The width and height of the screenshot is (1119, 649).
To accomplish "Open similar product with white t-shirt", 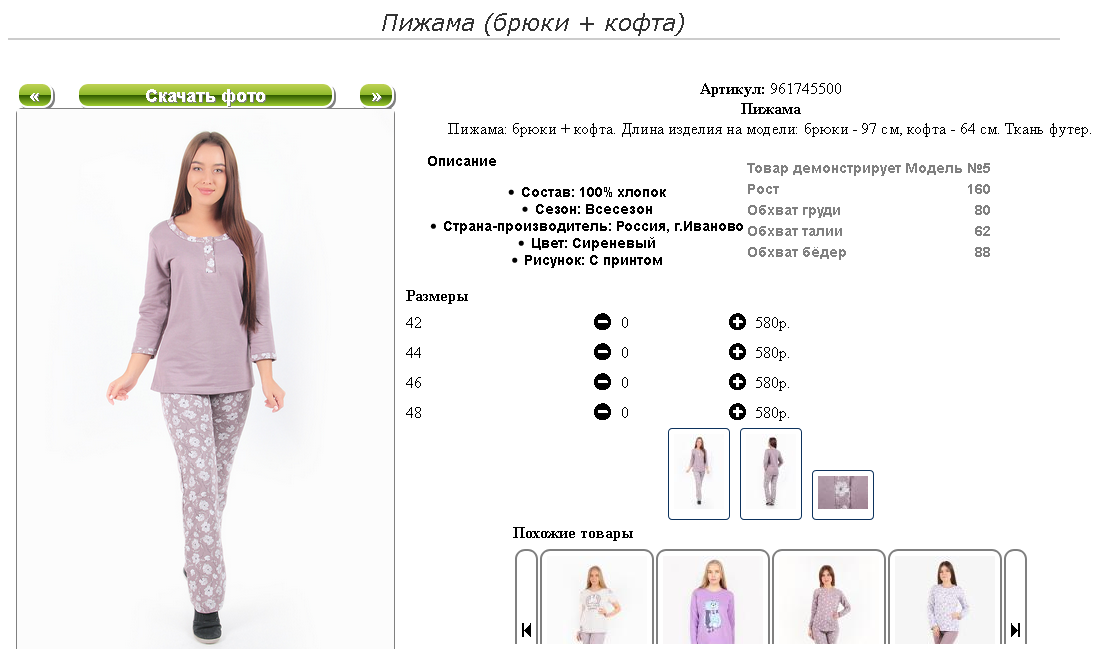I will (x=597, y=598).
